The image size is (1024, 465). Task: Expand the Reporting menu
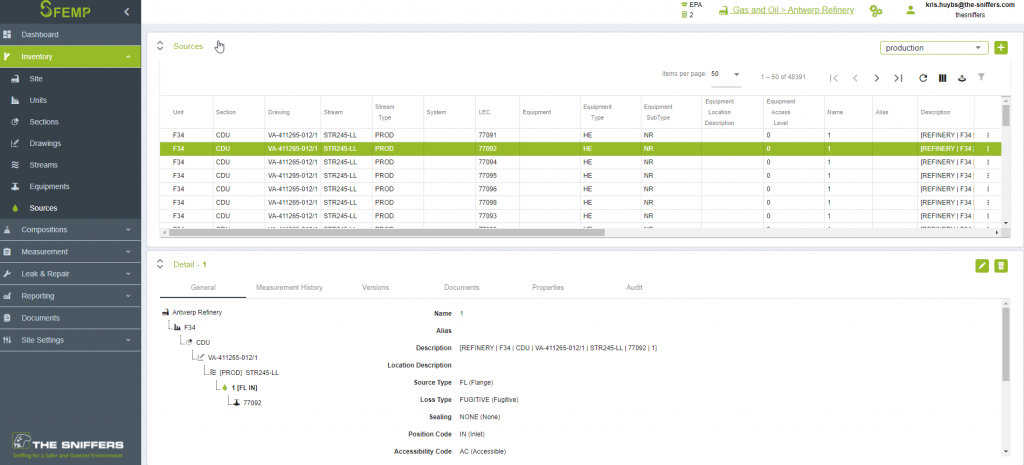(x=70, y=296)
